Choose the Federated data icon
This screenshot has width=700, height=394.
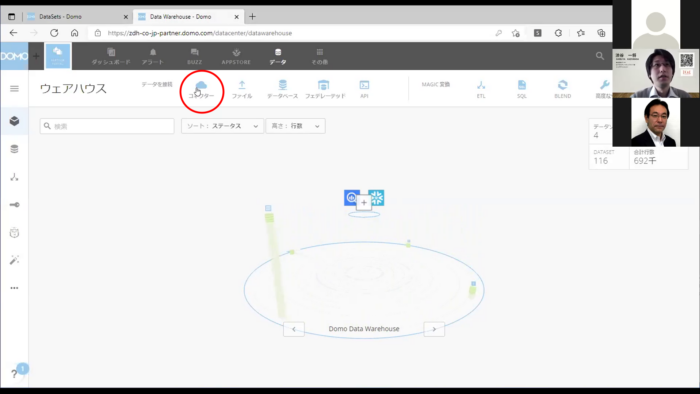click(x=324, y=85)
